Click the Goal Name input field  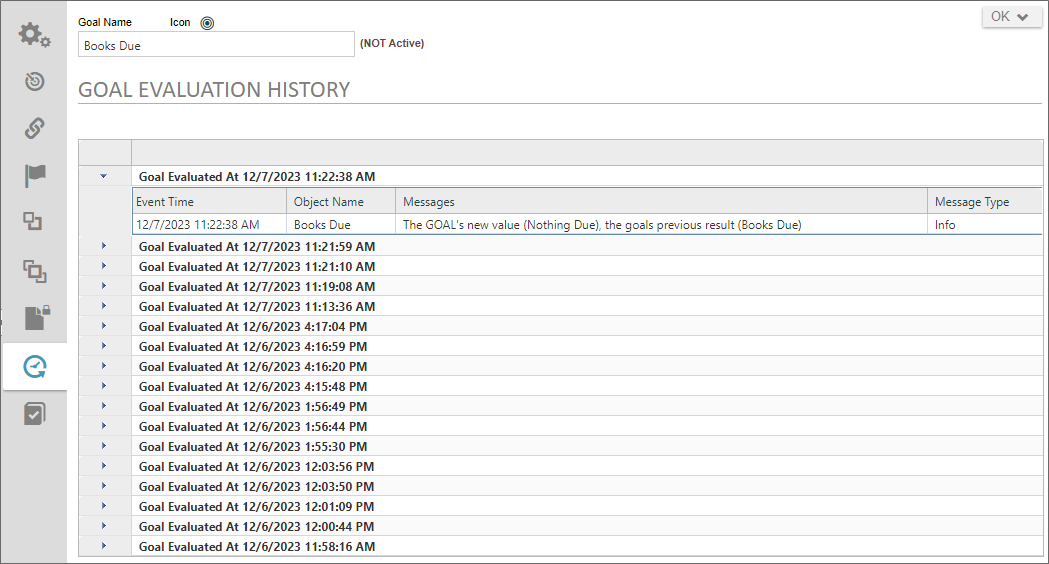(x=216, y=45)
